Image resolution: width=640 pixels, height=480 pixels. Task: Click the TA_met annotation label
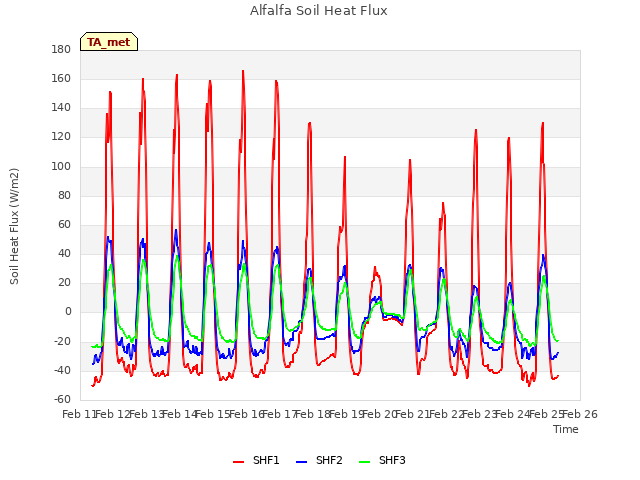point(109,42)
